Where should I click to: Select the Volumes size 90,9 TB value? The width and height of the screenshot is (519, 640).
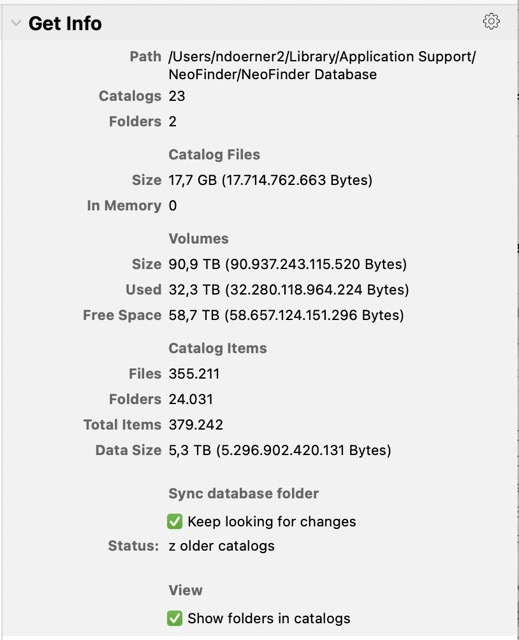pyautogui.click(x=288, y=264)
